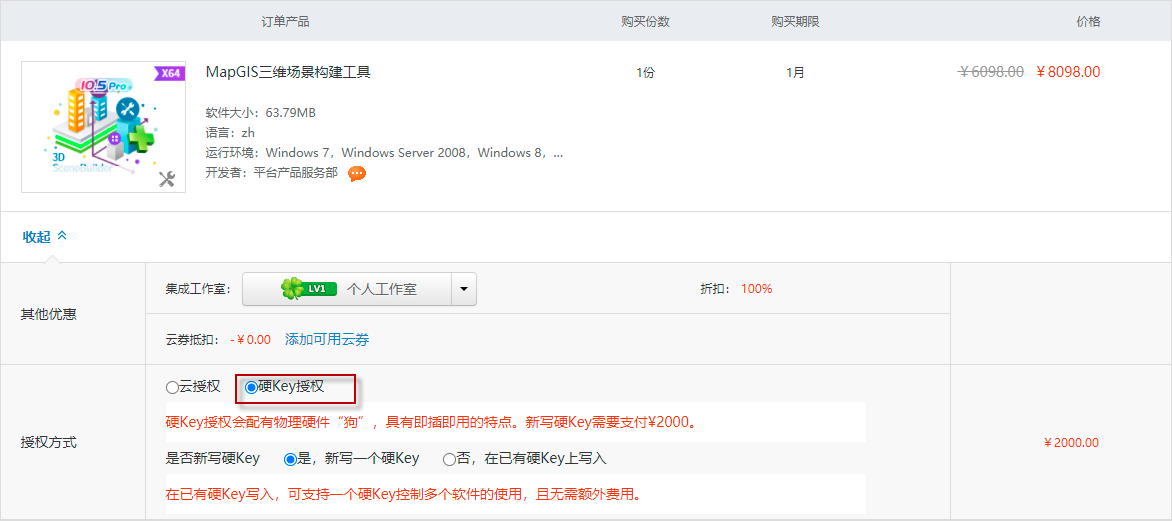Open the 集成工作室 dropdown arrow
The width and height of the screenshot is (1172, 521).
pos(463,289)
